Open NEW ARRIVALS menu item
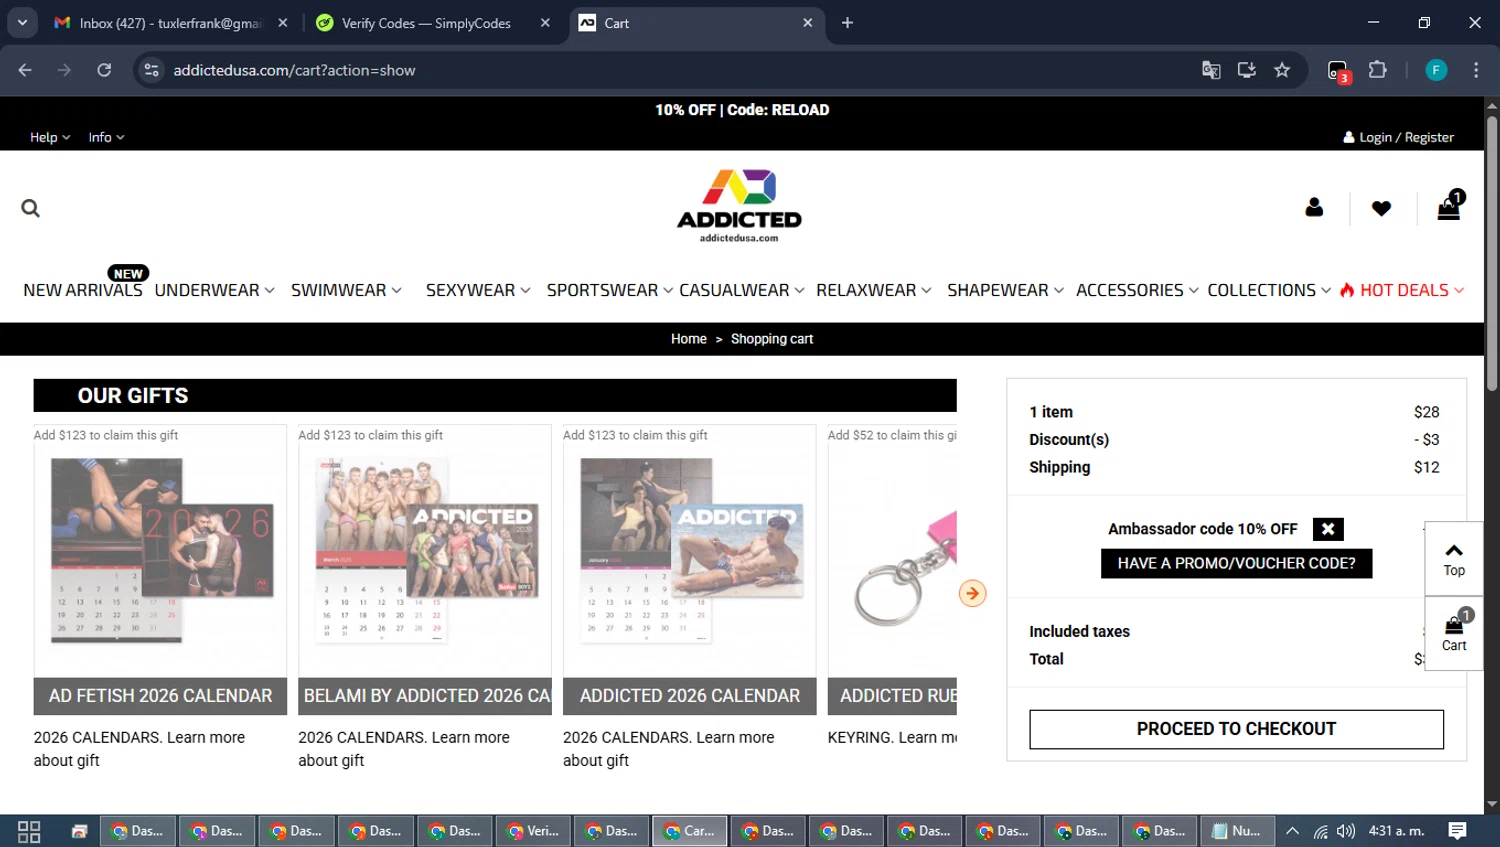The height and width of the screenshot is (847, 1500). coord(83,290)
